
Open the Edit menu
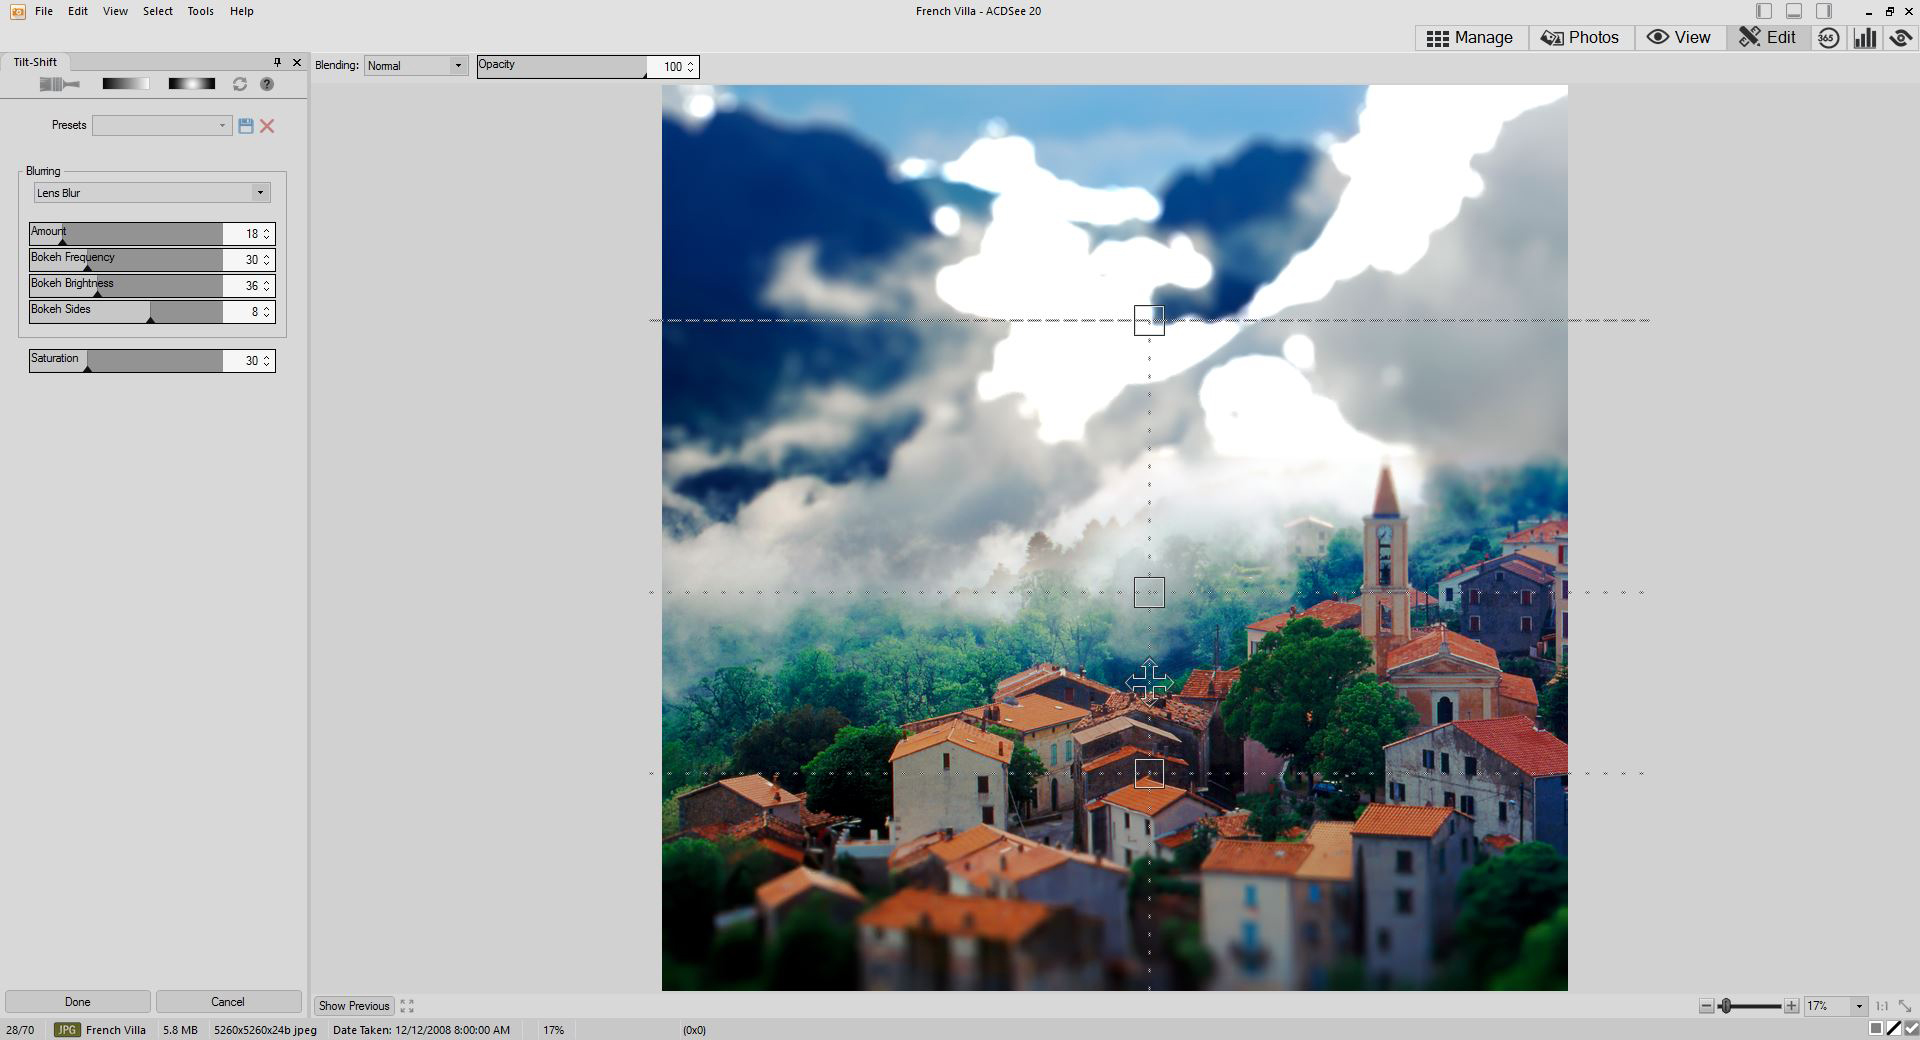pyautogui.click(x=78, y=11)
